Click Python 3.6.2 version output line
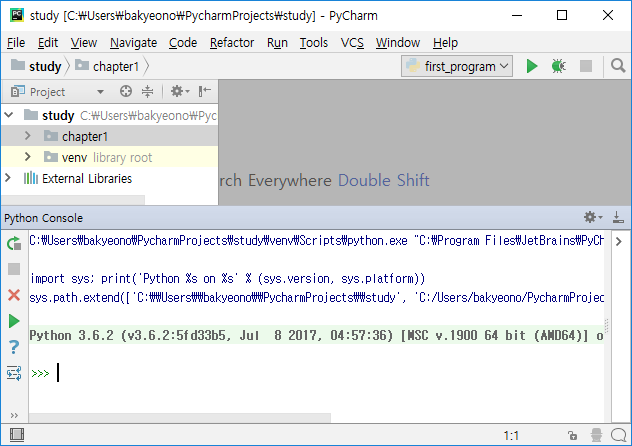The image size is (632, 446). [316, 335]
